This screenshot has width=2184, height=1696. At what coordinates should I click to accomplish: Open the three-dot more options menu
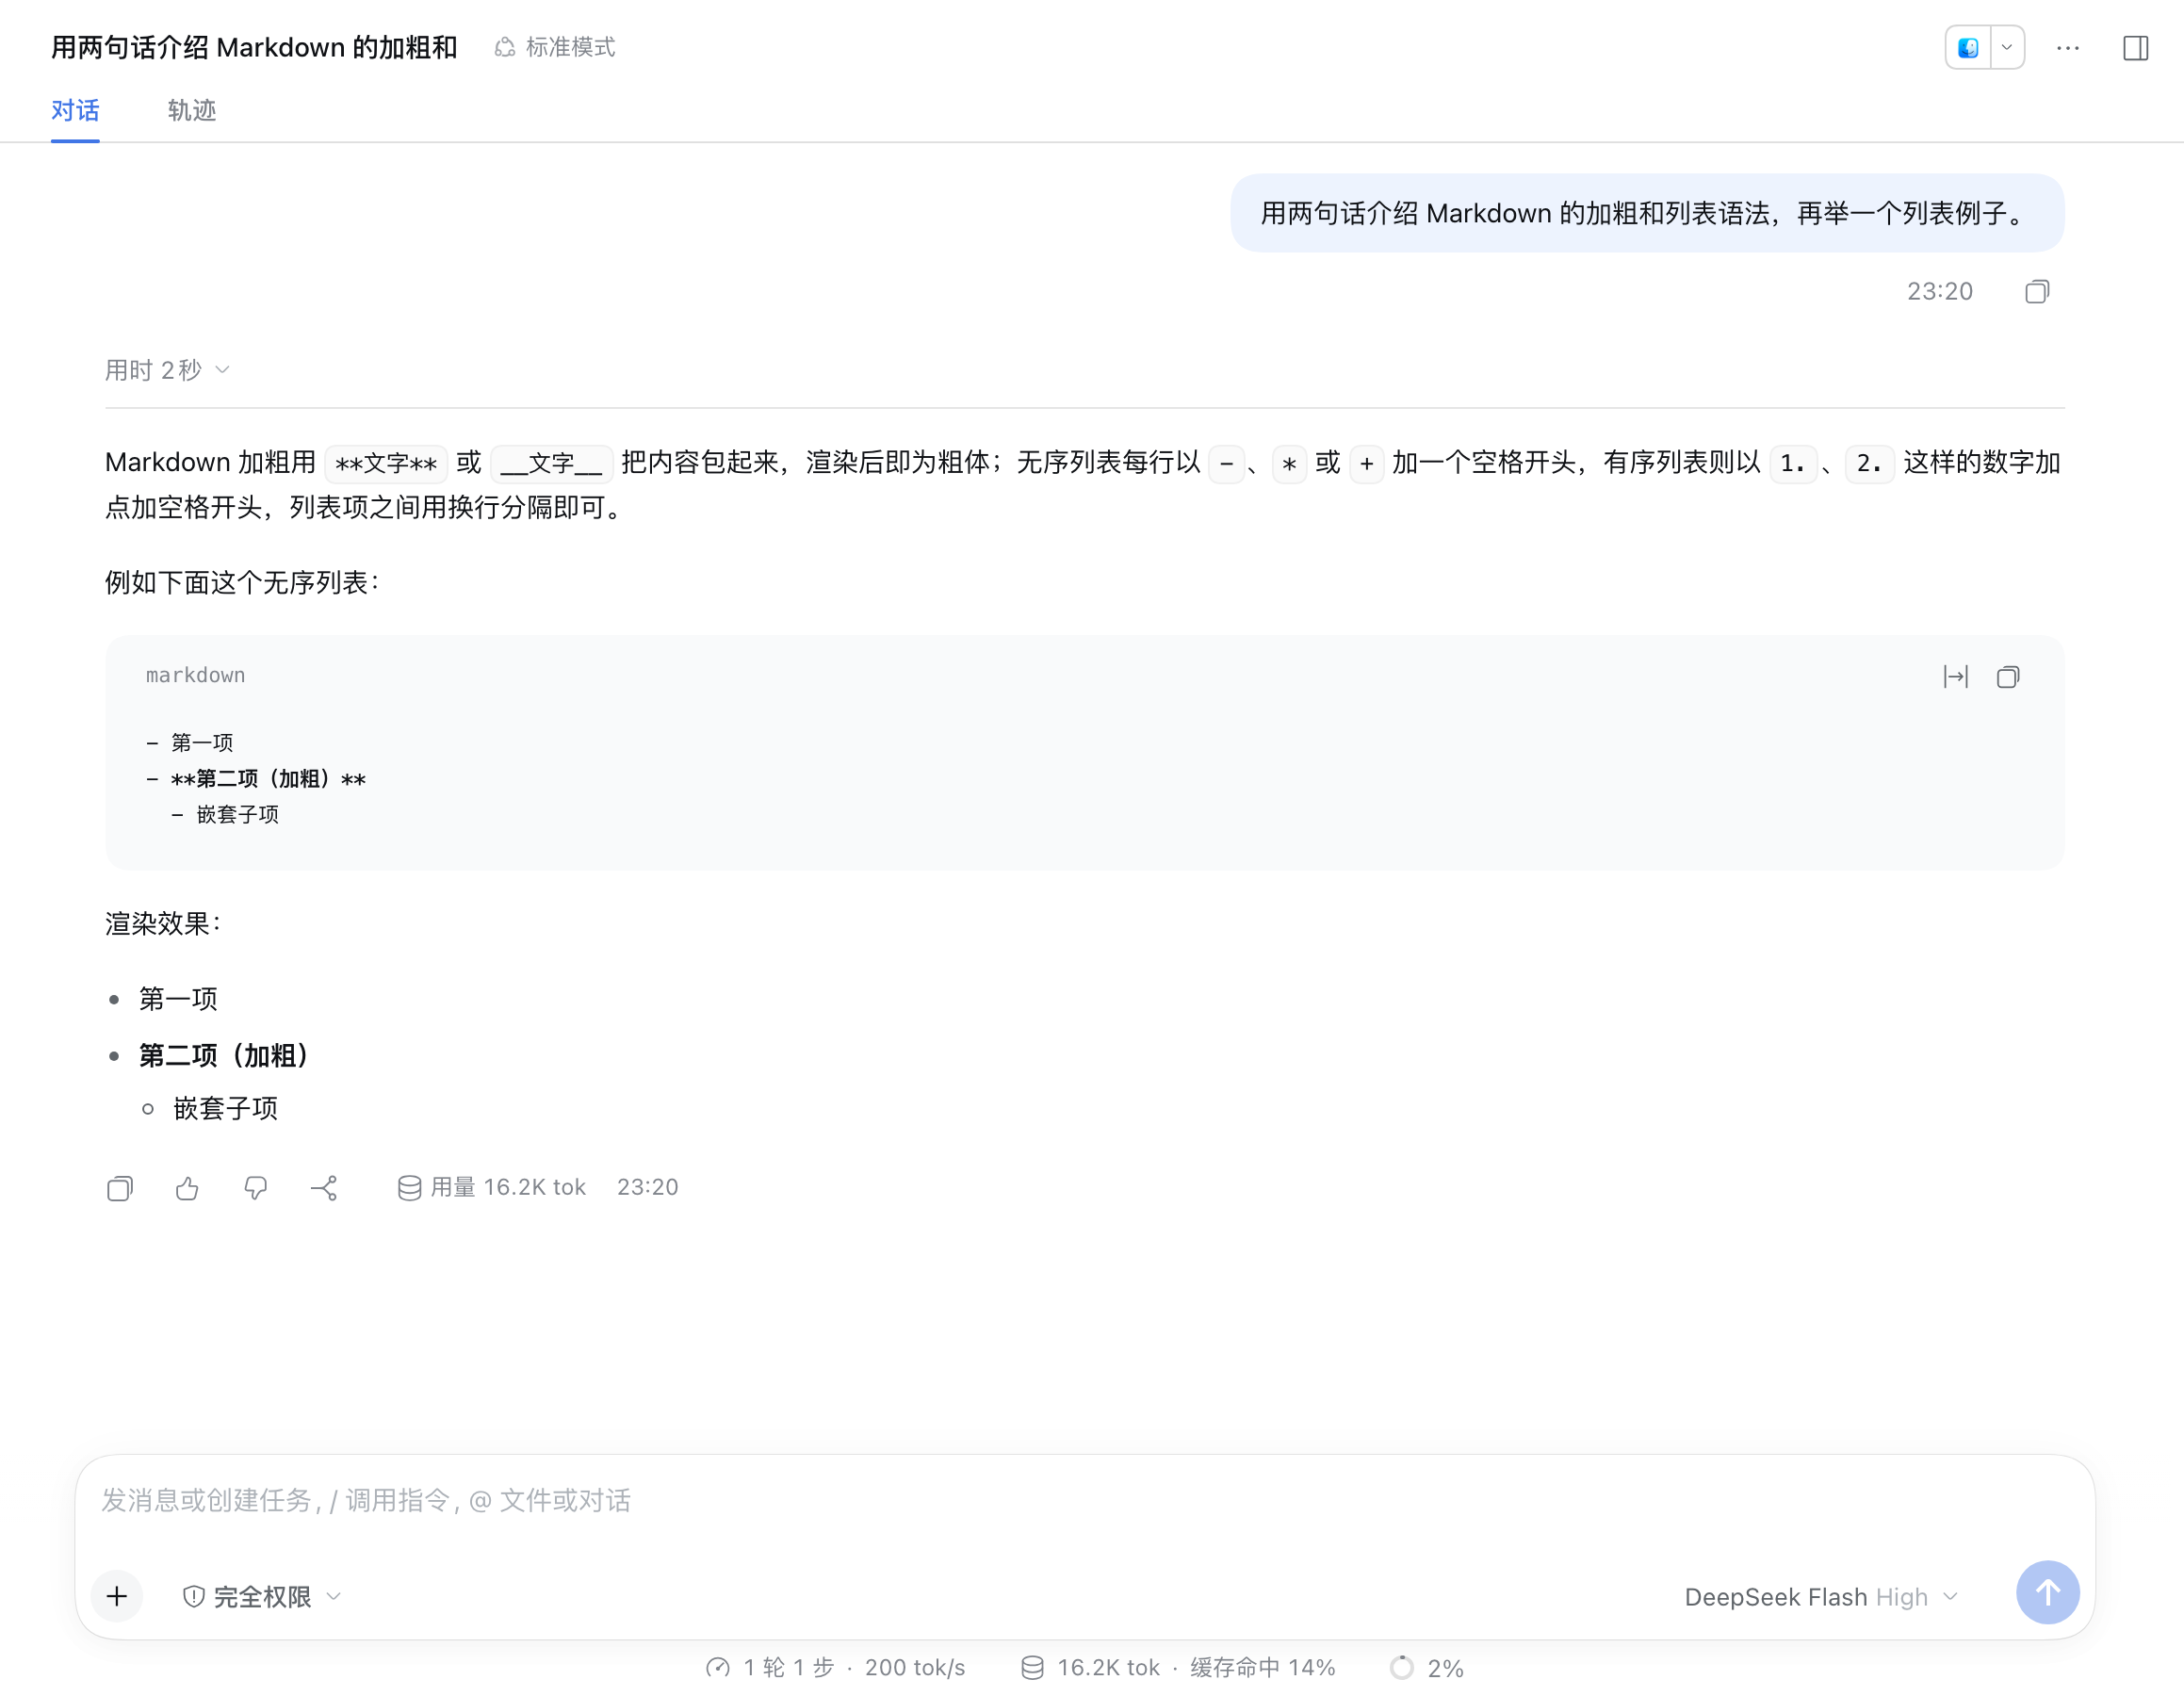tap(2068, 47)
